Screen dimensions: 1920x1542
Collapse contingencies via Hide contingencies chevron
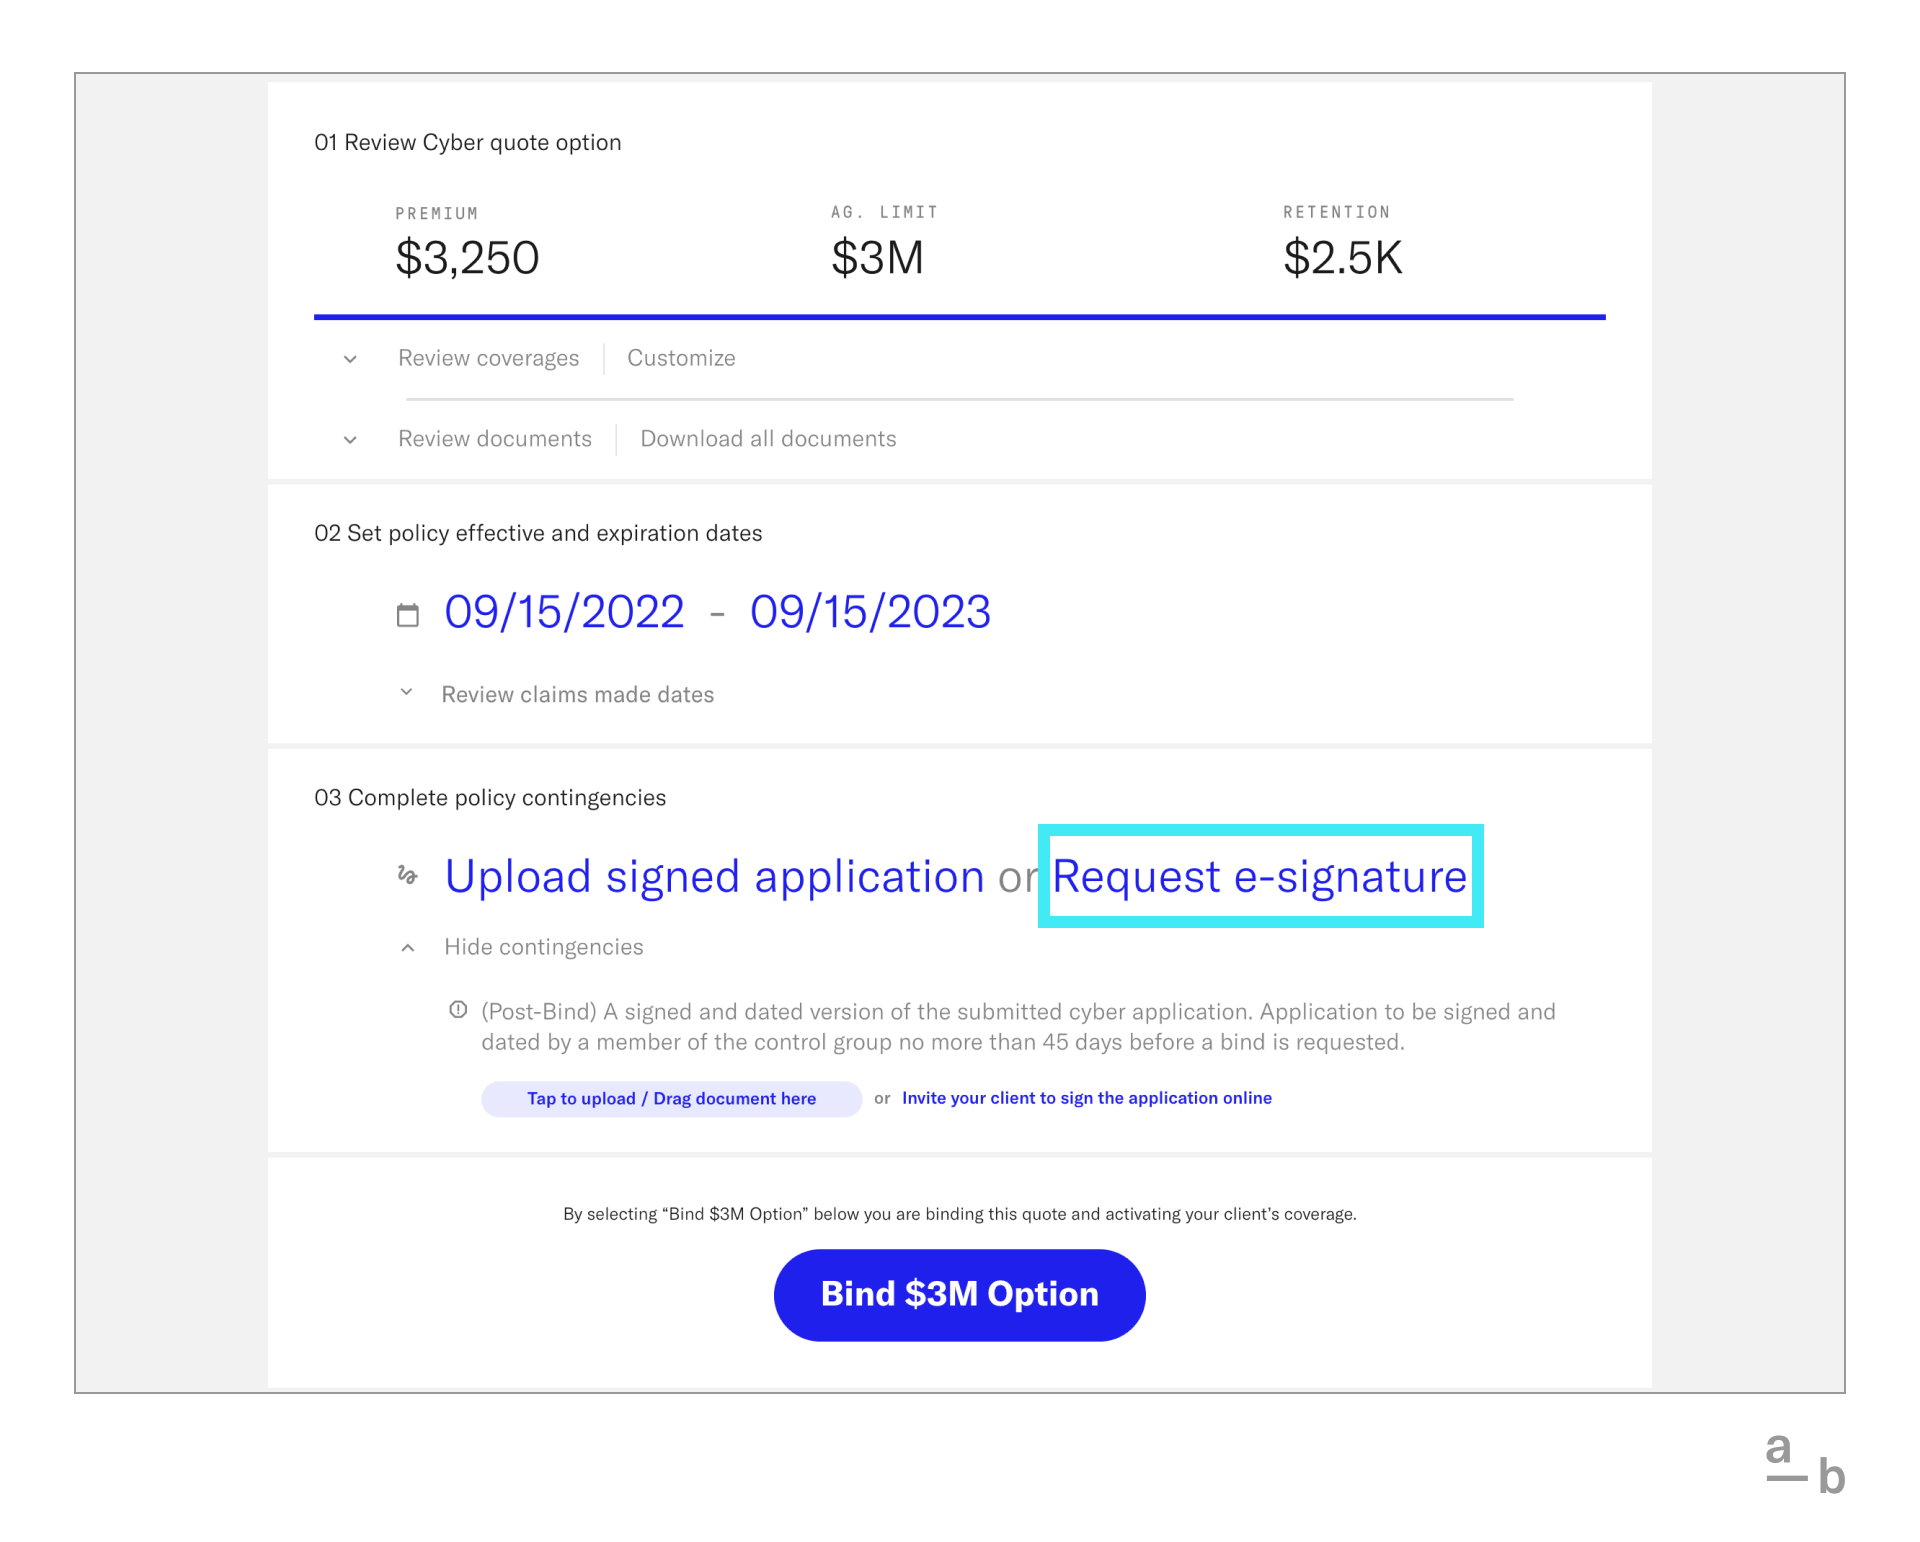407,946
